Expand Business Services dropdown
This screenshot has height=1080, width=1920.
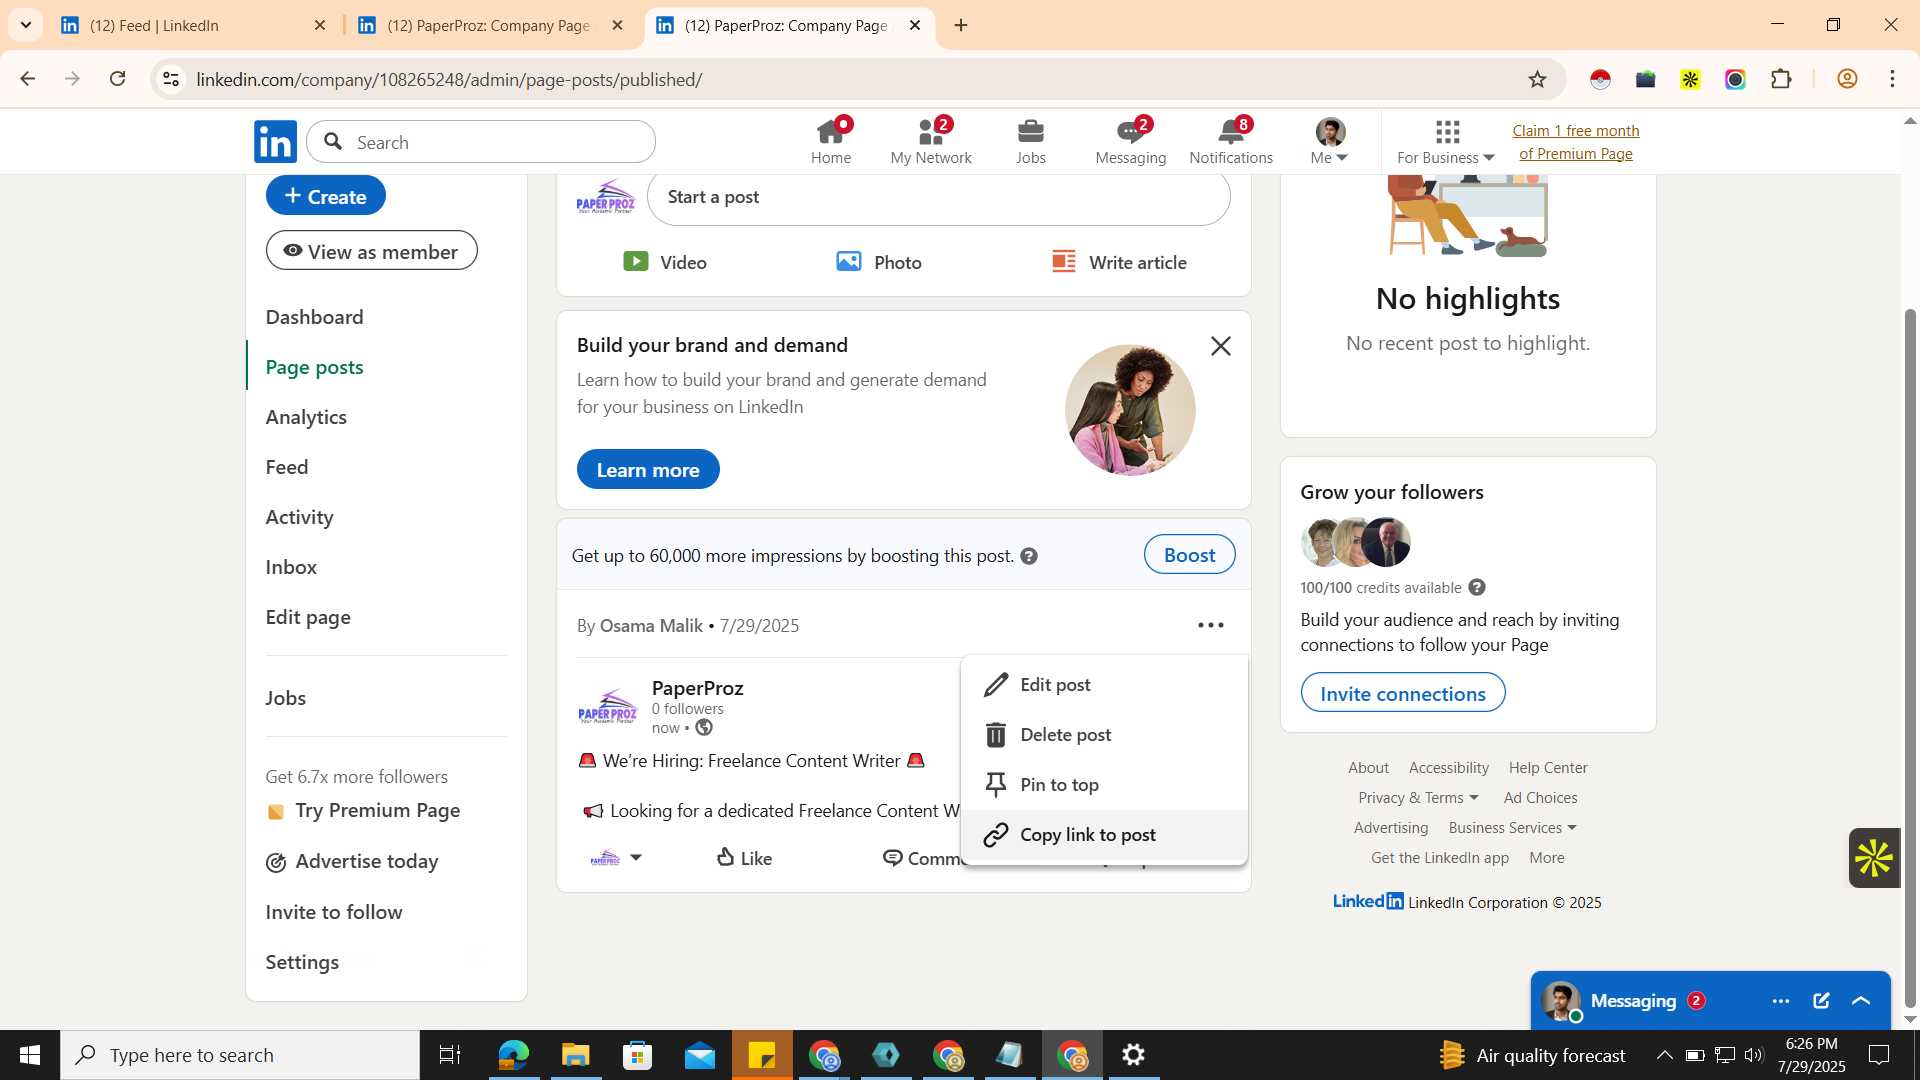pos(1512,828)
